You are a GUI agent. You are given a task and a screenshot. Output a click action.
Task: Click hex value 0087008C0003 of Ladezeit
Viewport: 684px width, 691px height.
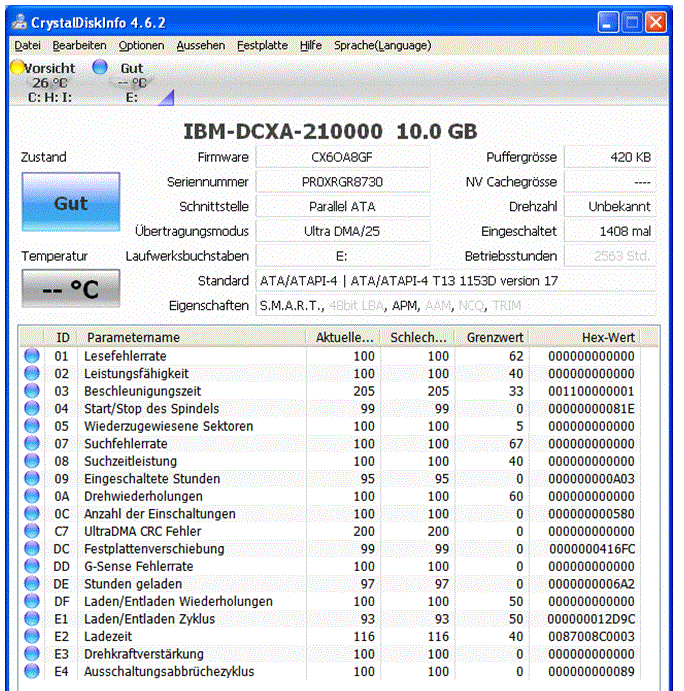tap(591, 636)
